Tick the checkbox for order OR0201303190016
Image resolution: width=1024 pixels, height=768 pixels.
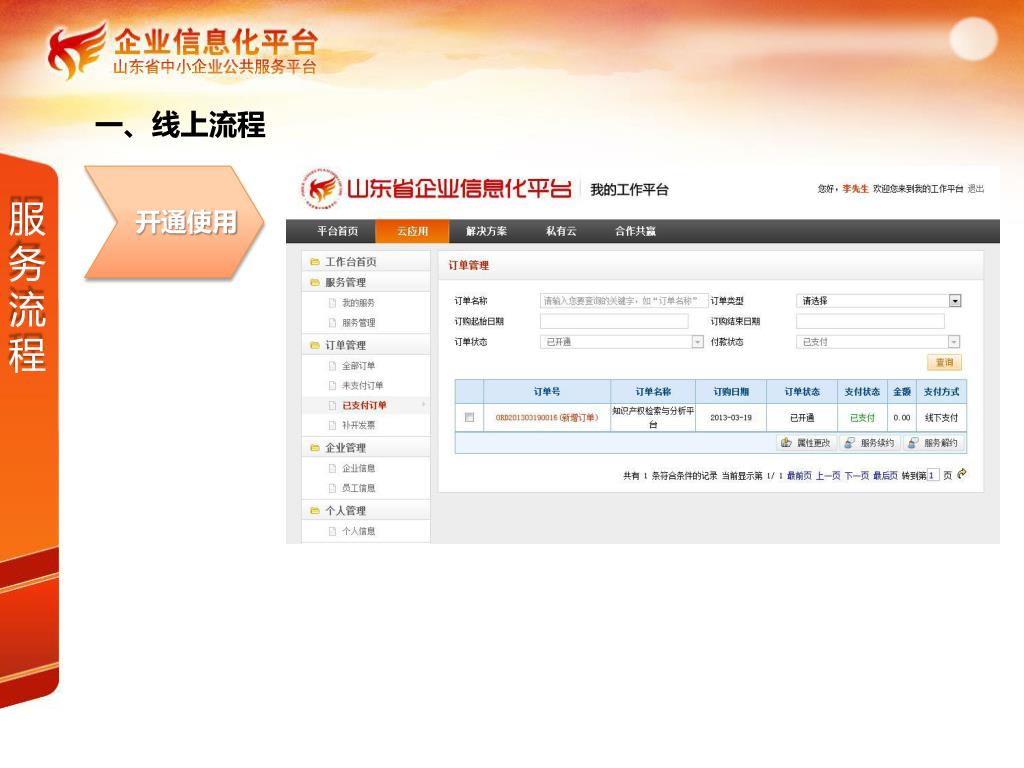click(x=469, y=417)
